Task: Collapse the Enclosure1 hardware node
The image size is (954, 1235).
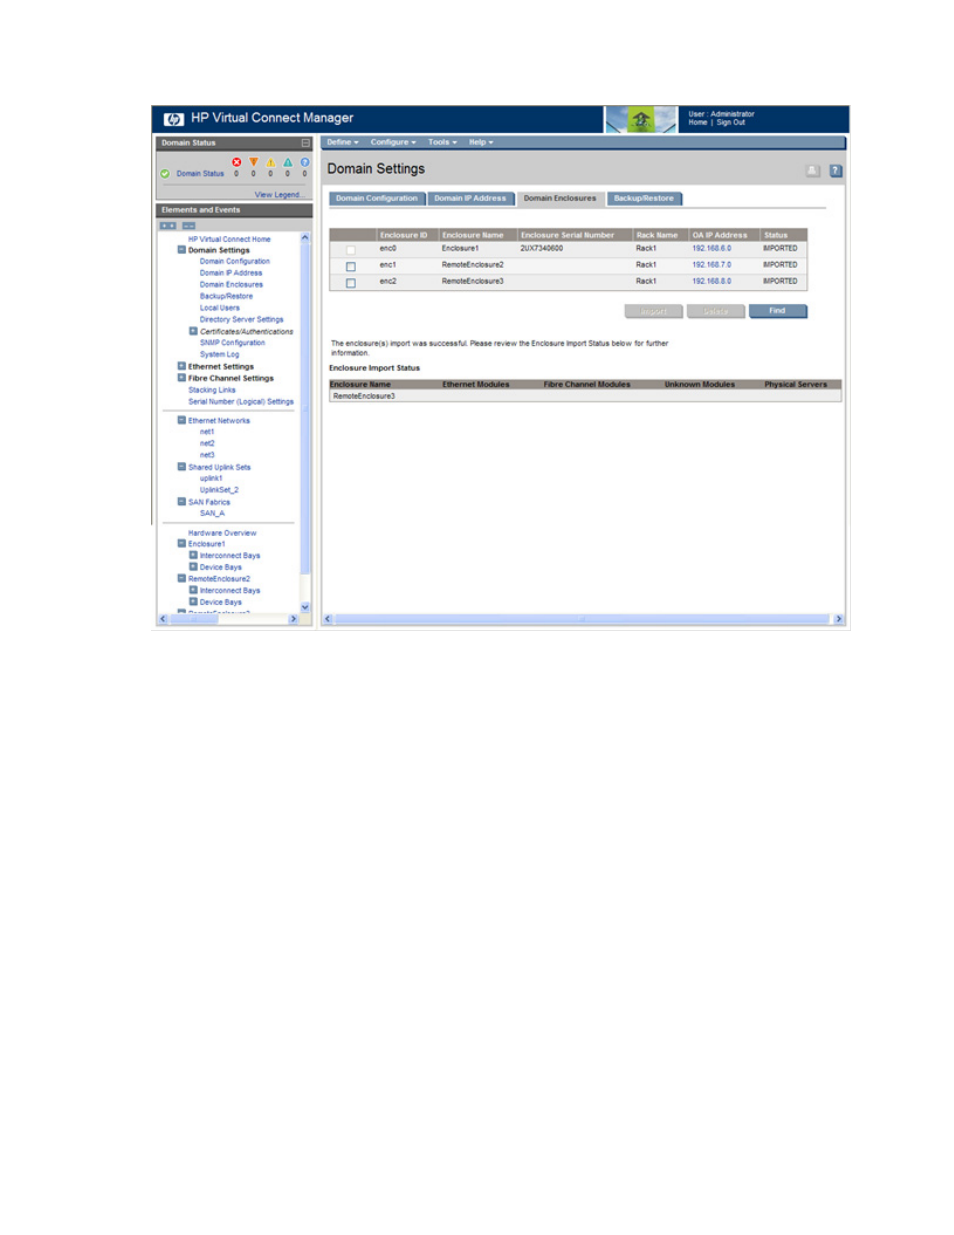Action: (182, 543)
